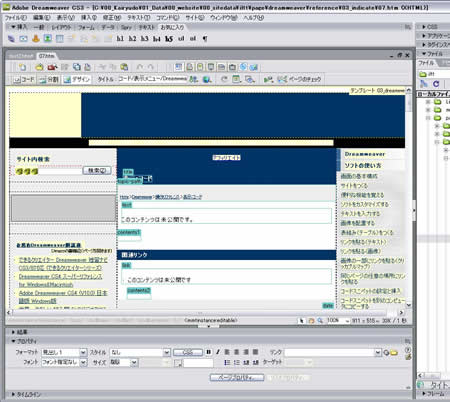Viewport: 450px width, 402px height.
Task: Select the 07.htm document tab
Action: pos(47,56)
